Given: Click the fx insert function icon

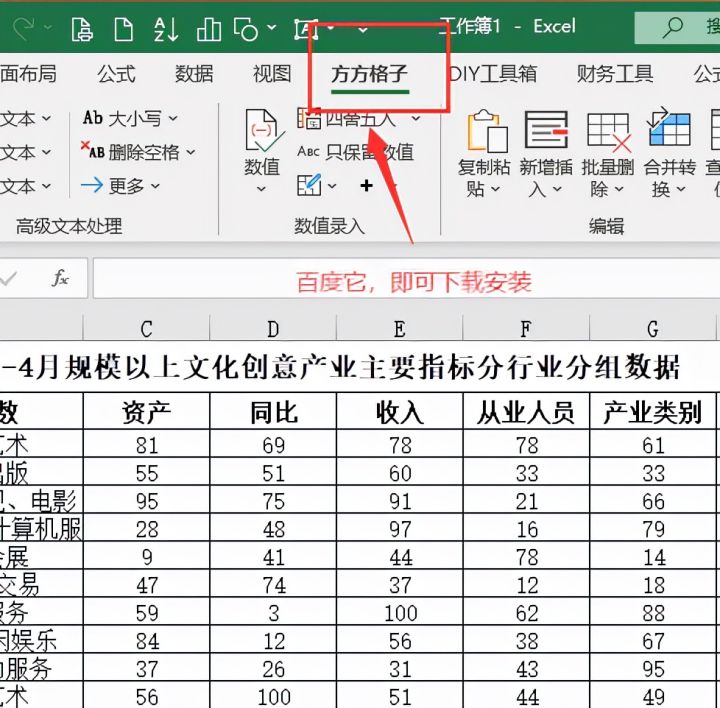Looking at the screenshot, I should (x=61, y=278).
